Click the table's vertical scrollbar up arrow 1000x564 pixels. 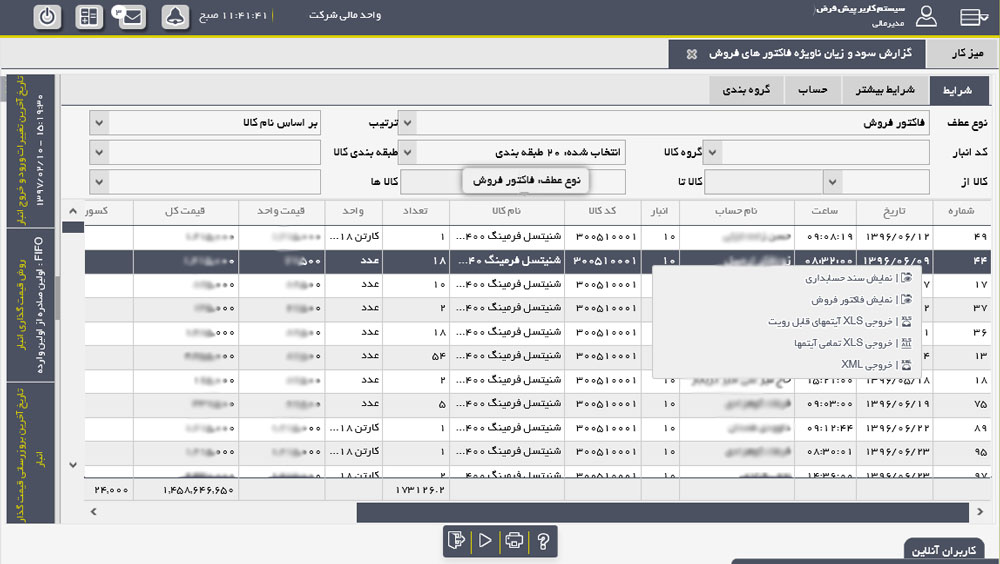click(x=73, y=211)
